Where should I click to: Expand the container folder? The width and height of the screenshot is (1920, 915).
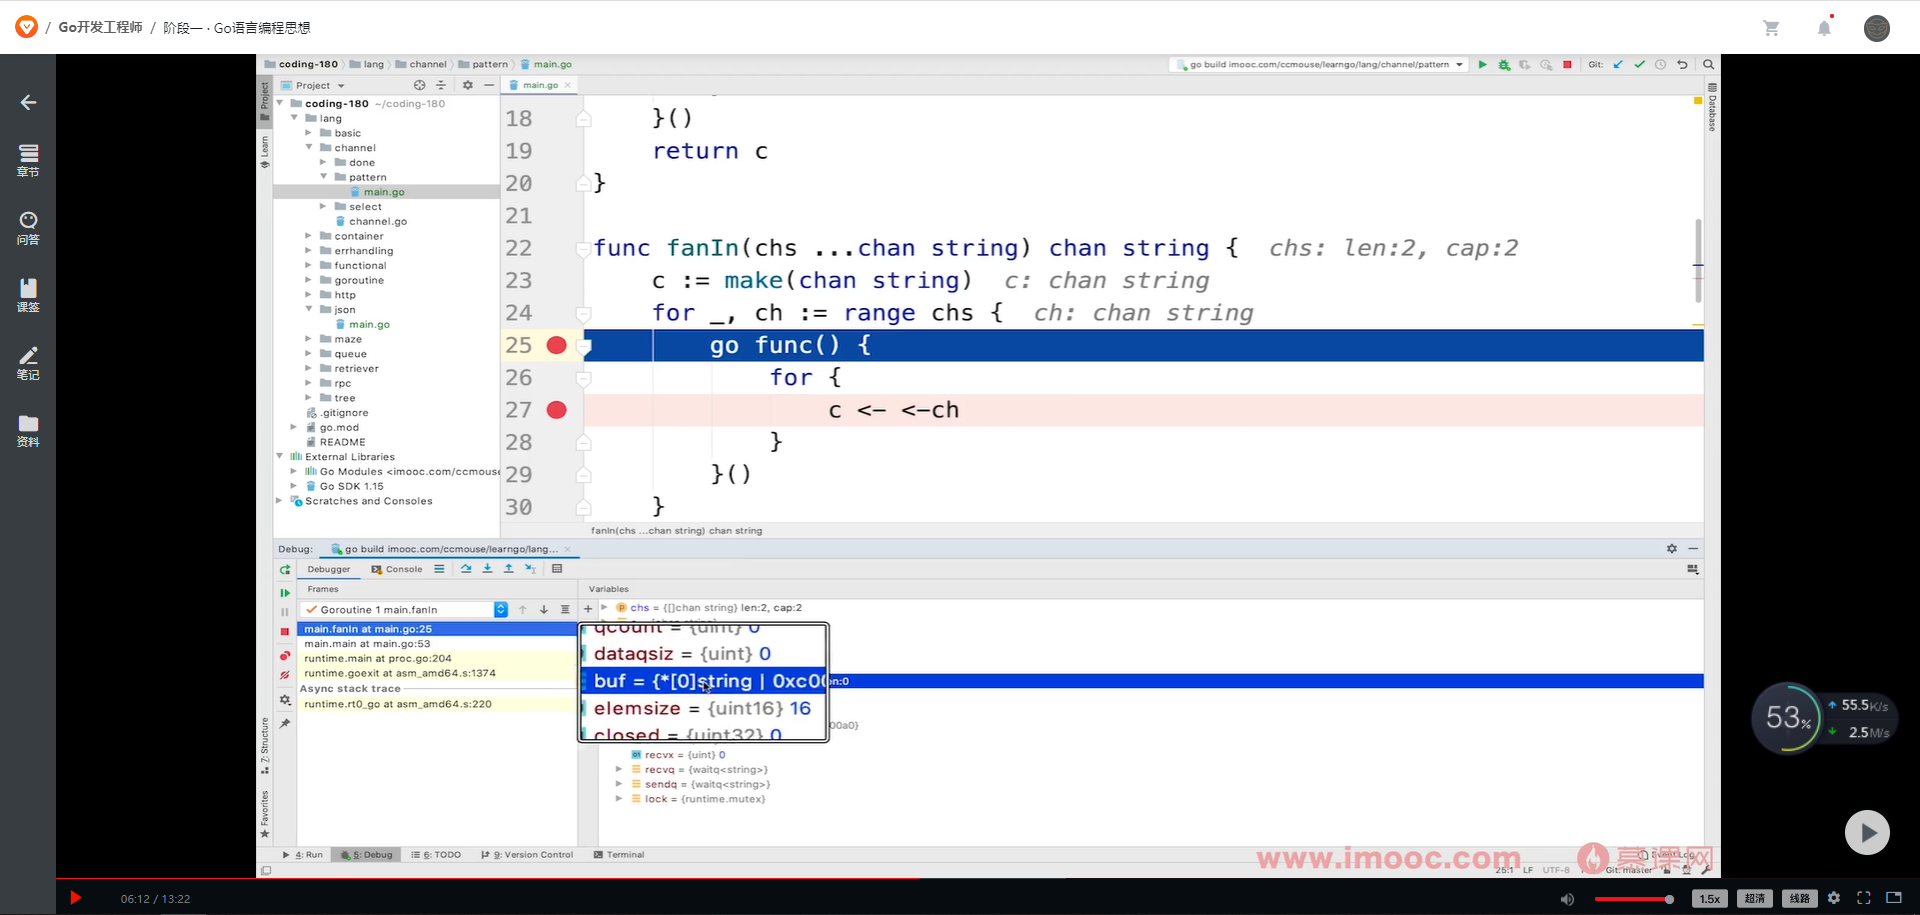pyautogui.click(x=309, y=236)
